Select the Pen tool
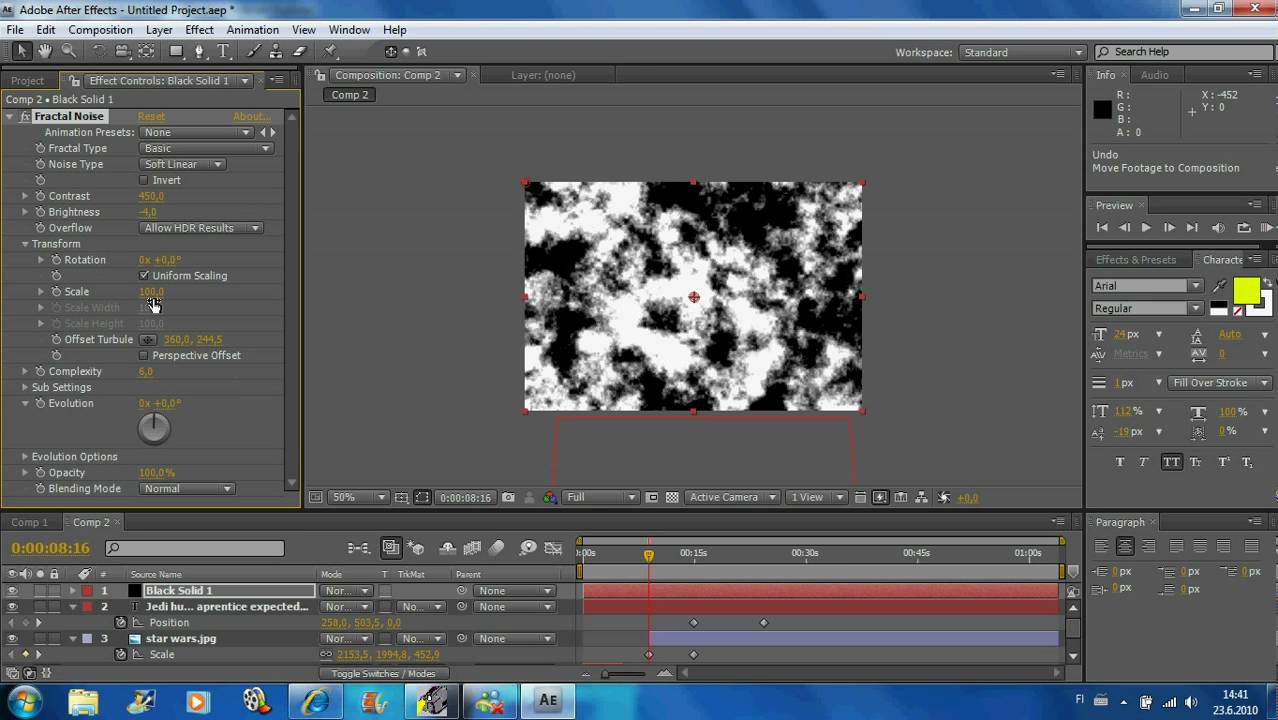Viewport: 1278px width, 720px height. pos(200,51)
